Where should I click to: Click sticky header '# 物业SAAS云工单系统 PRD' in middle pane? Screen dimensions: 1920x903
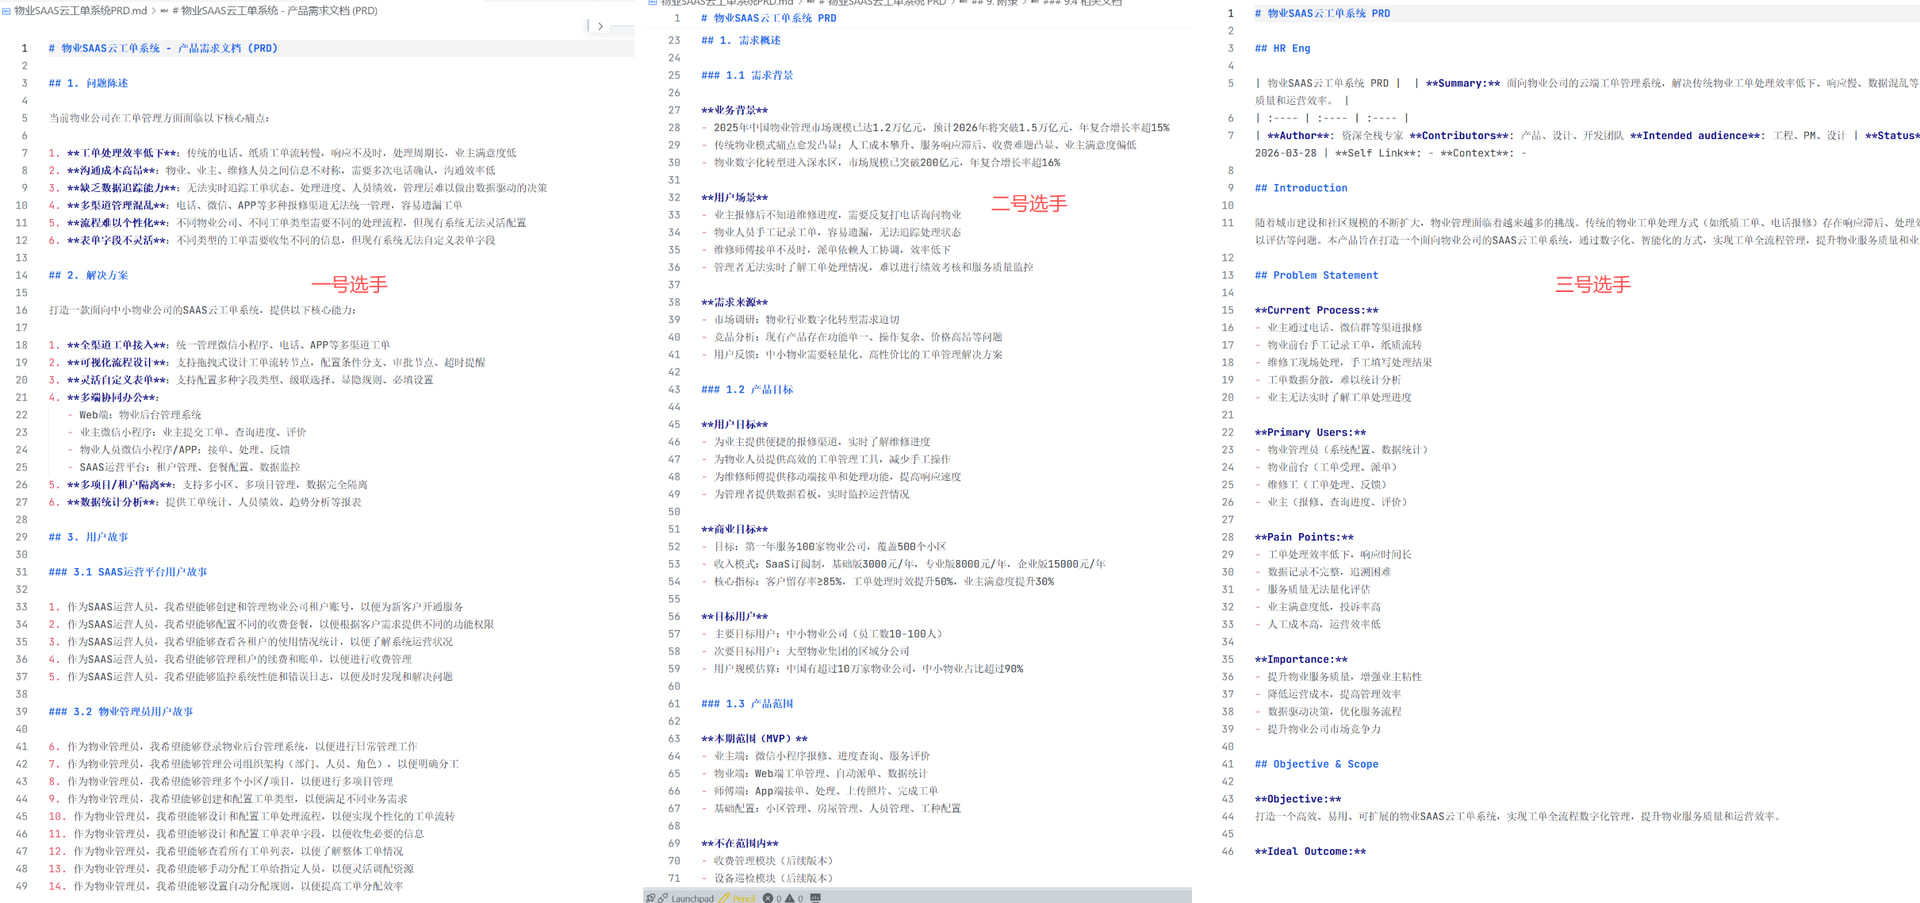(768, 18)
